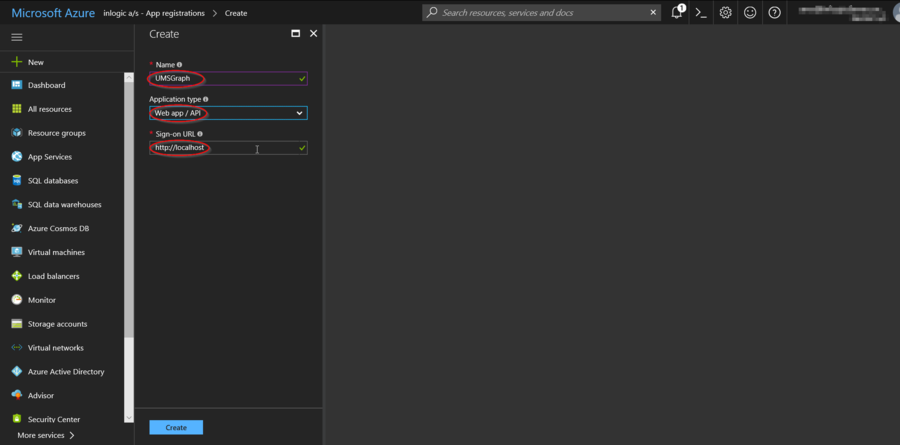Collapse the sidebar with hamburger icon
The width and height of the screenshot is (900, 445).
[x=16, y=37]
